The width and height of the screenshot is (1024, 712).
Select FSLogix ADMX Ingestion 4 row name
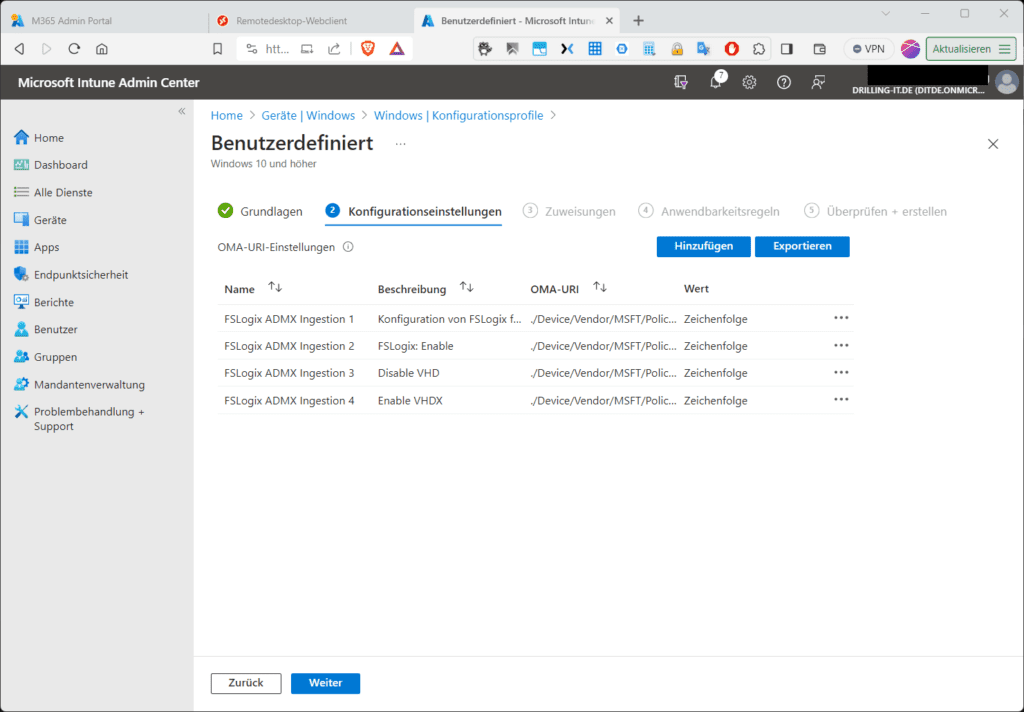[289, 400]
